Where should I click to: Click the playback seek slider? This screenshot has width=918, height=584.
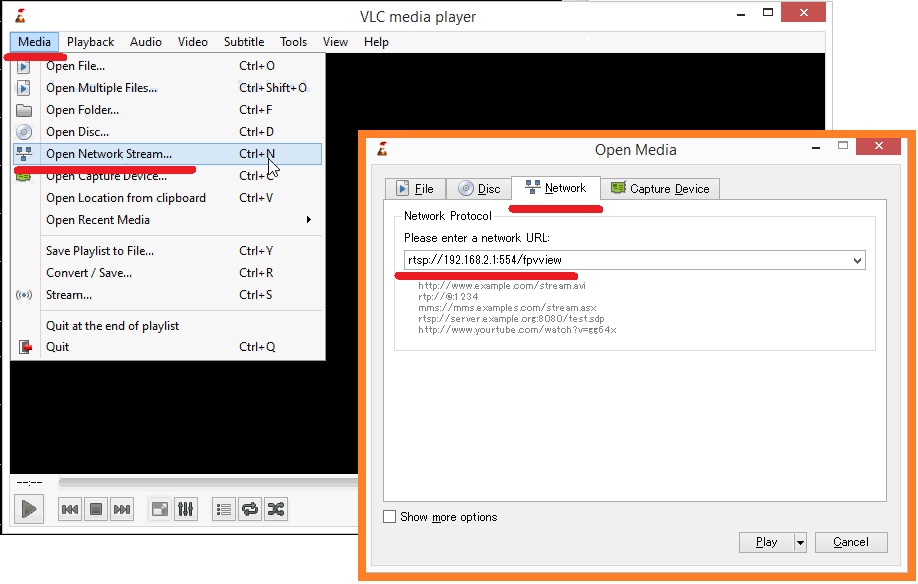point(200,483)
